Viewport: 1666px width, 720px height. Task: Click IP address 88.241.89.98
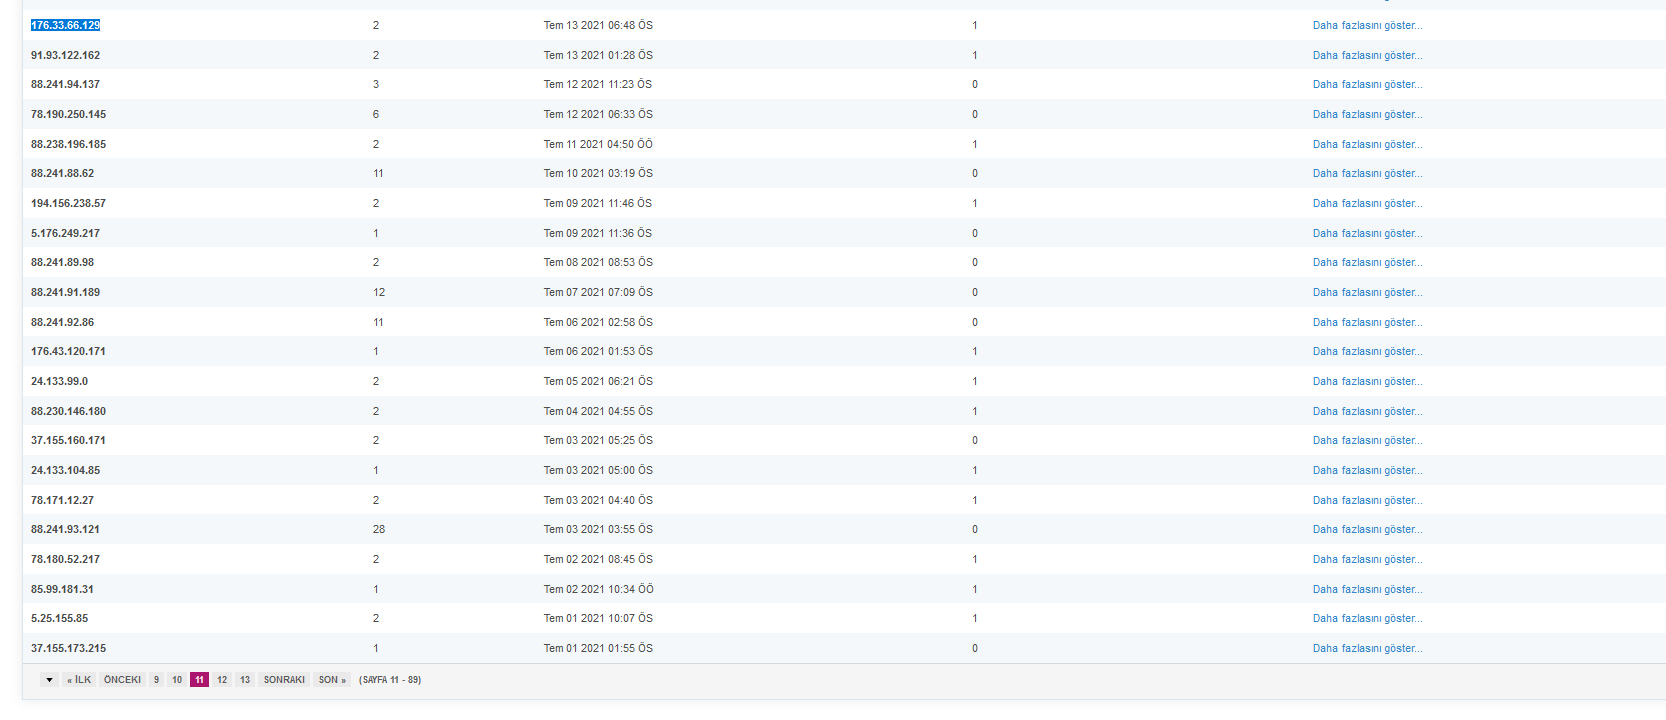[x=62, y=262]
